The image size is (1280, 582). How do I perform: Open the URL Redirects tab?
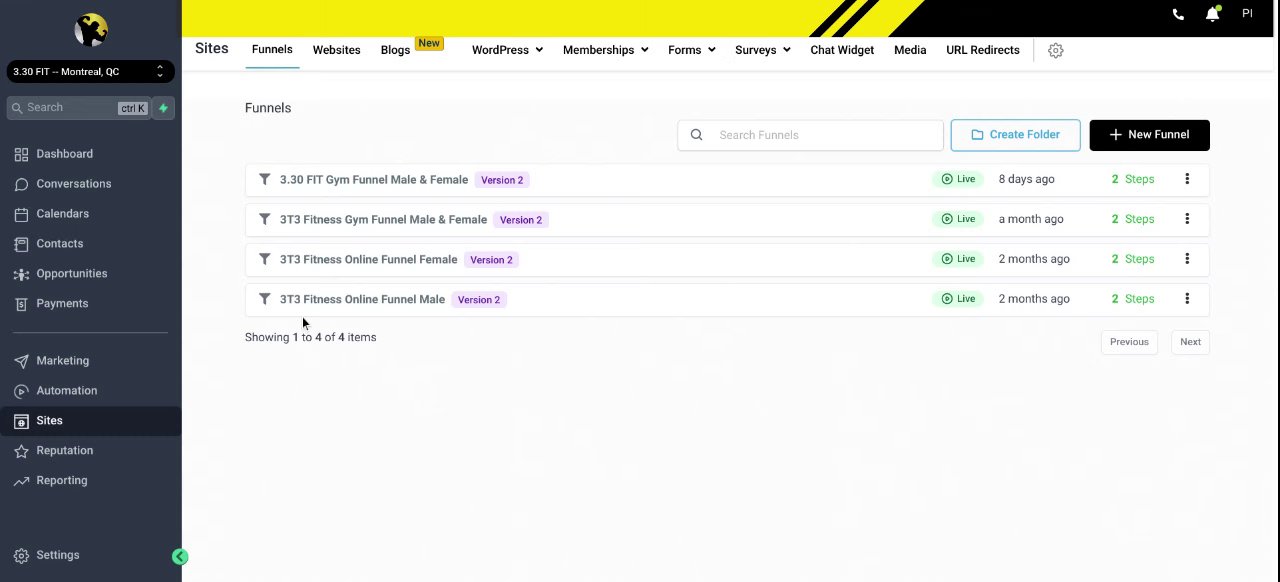point(983,50)
